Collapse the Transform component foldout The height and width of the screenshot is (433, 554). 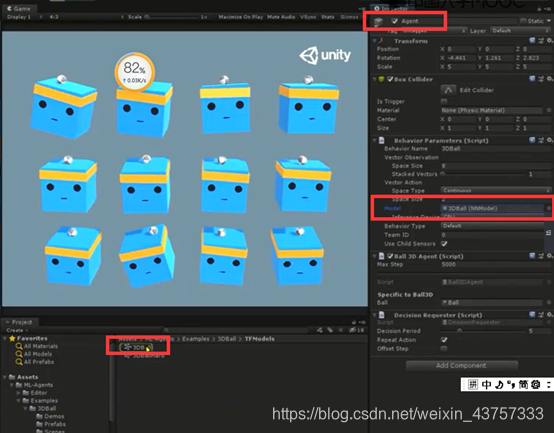(x=375, y=41)
